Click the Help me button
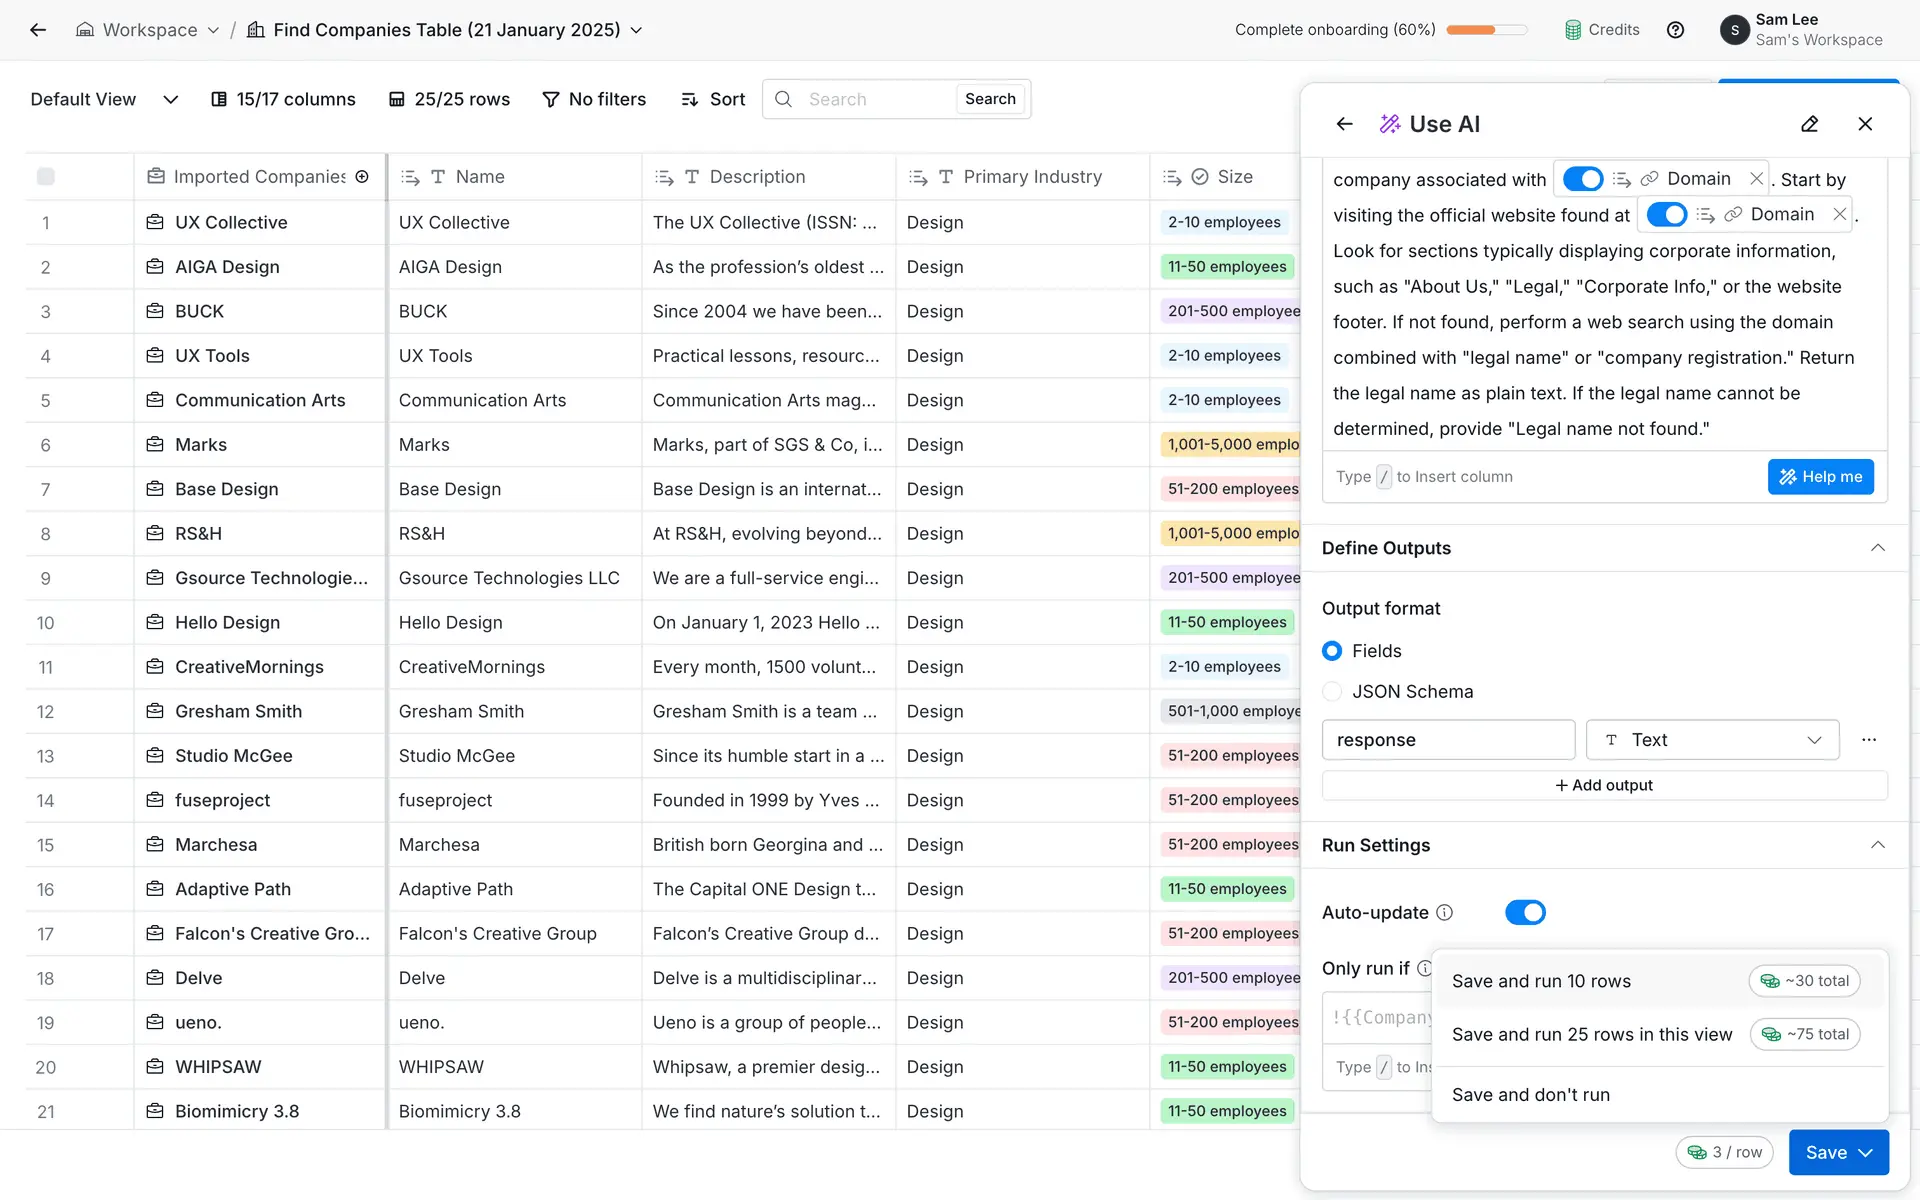Screen dimensions: 1920x1200 pyautogui.click(x=1820, y=477)
